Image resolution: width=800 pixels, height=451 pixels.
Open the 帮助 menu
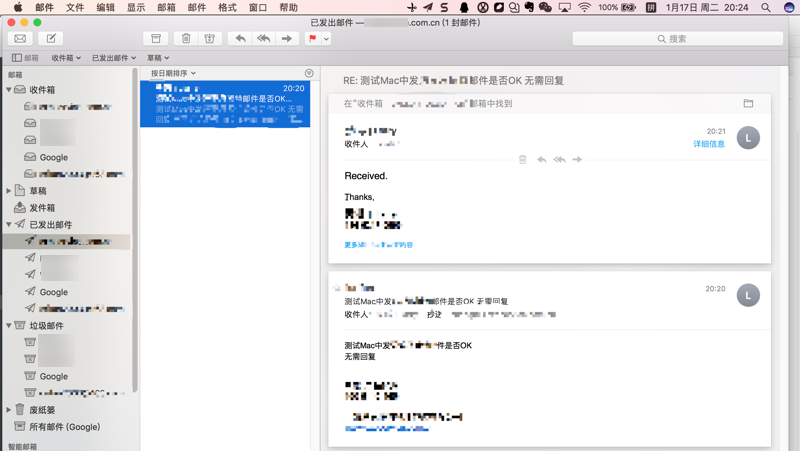[x=288, y=7]
